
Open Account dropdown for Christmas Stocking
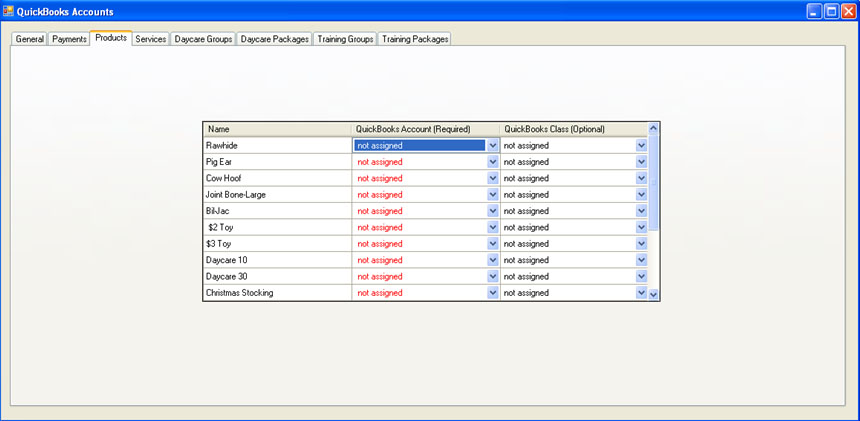click(x=493, y=293)
